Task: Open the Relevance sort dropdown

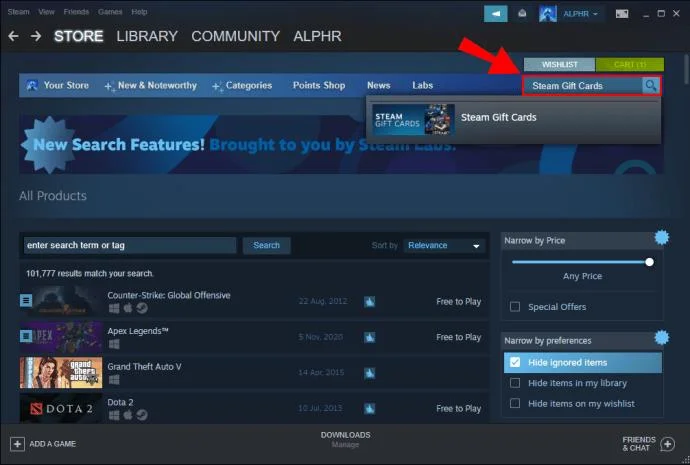Action: point(443,245)
